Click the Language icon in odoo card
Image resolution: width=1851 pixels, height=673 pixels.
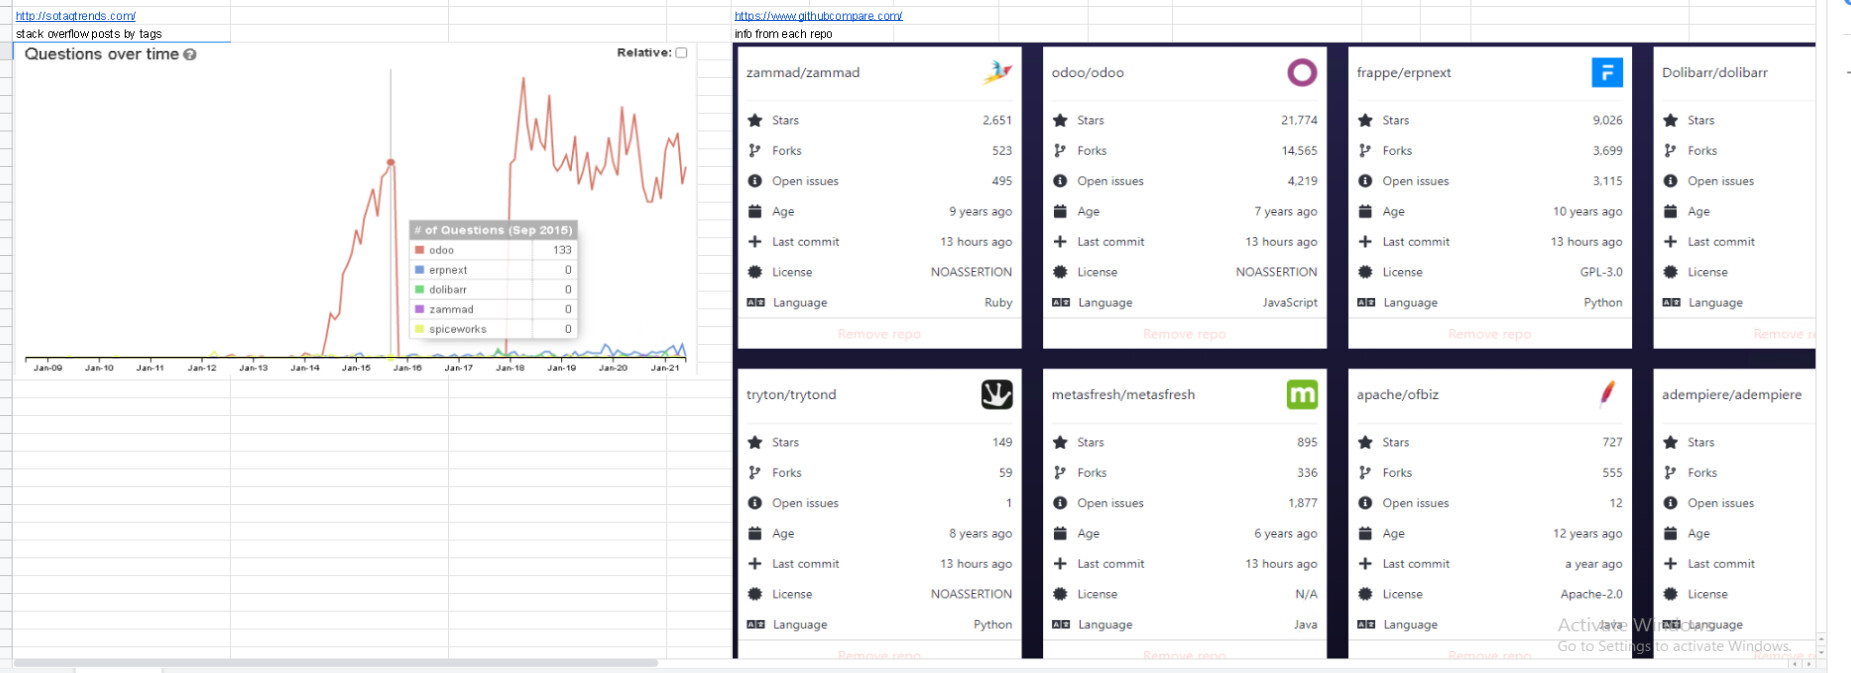click(1061, 302)
